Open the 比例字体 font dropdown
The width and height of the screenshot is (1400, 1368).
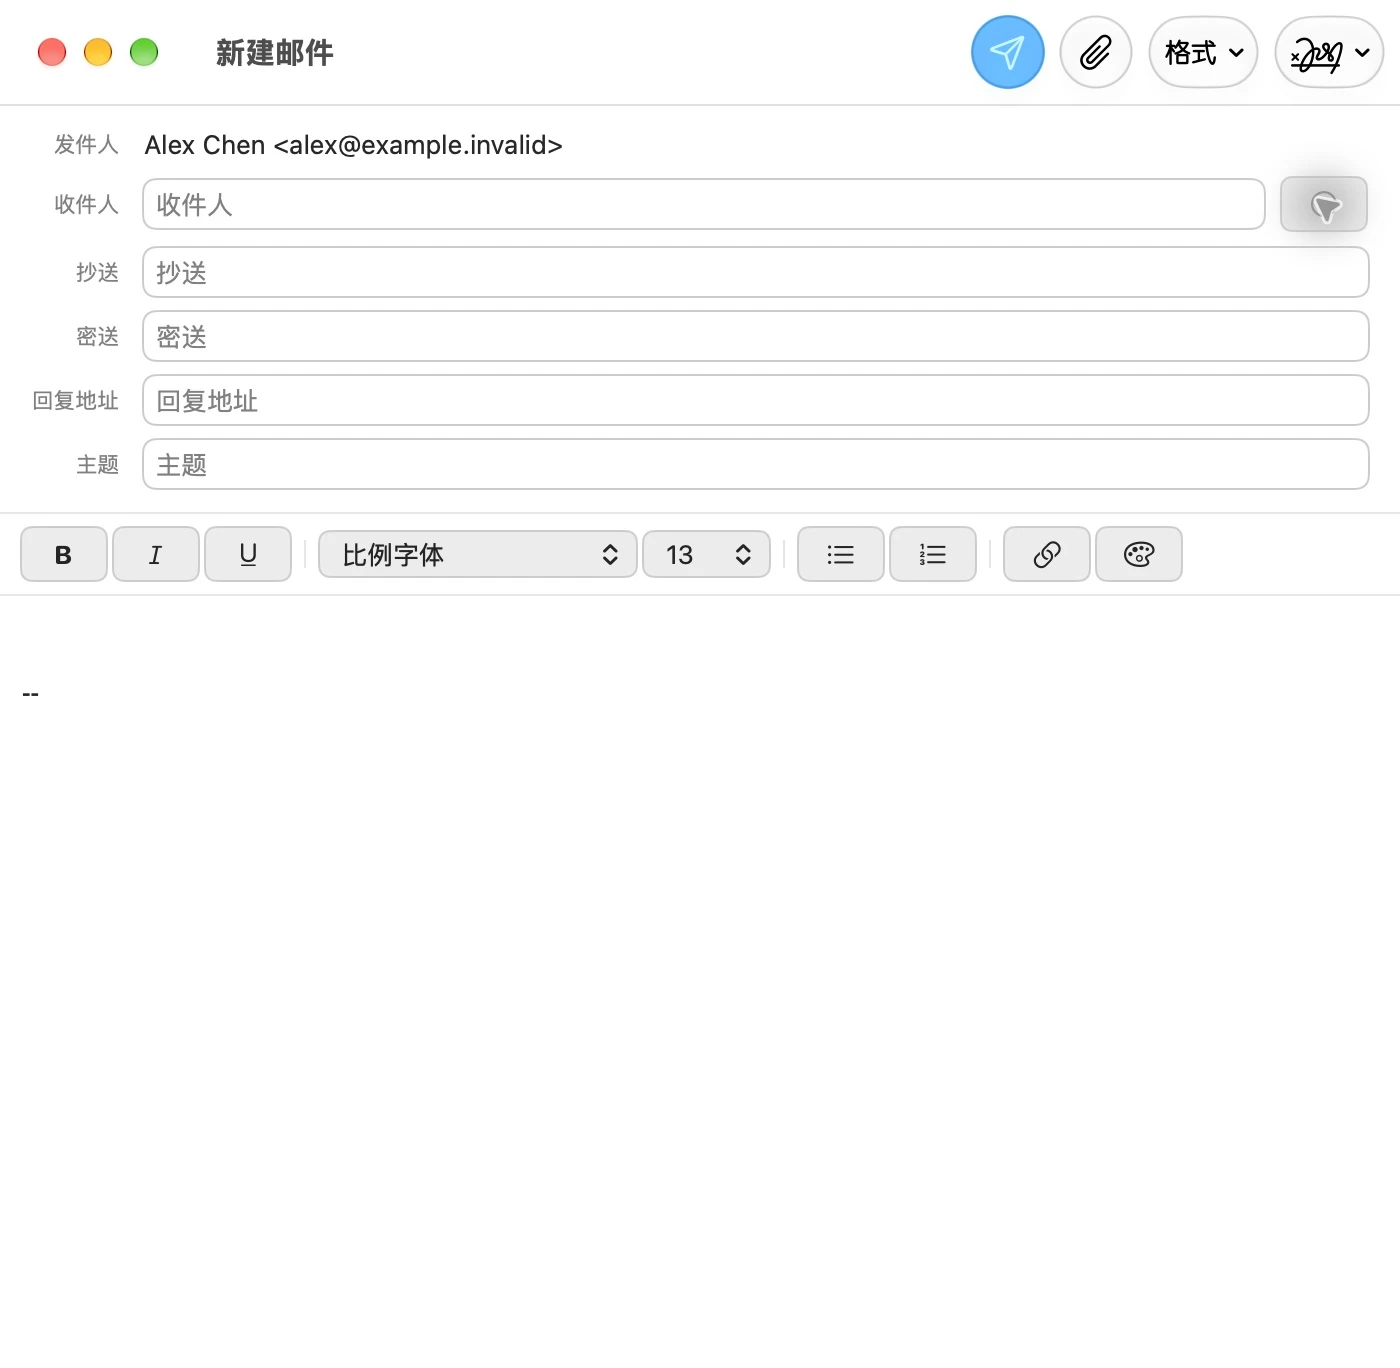click(x=478, y=554)
